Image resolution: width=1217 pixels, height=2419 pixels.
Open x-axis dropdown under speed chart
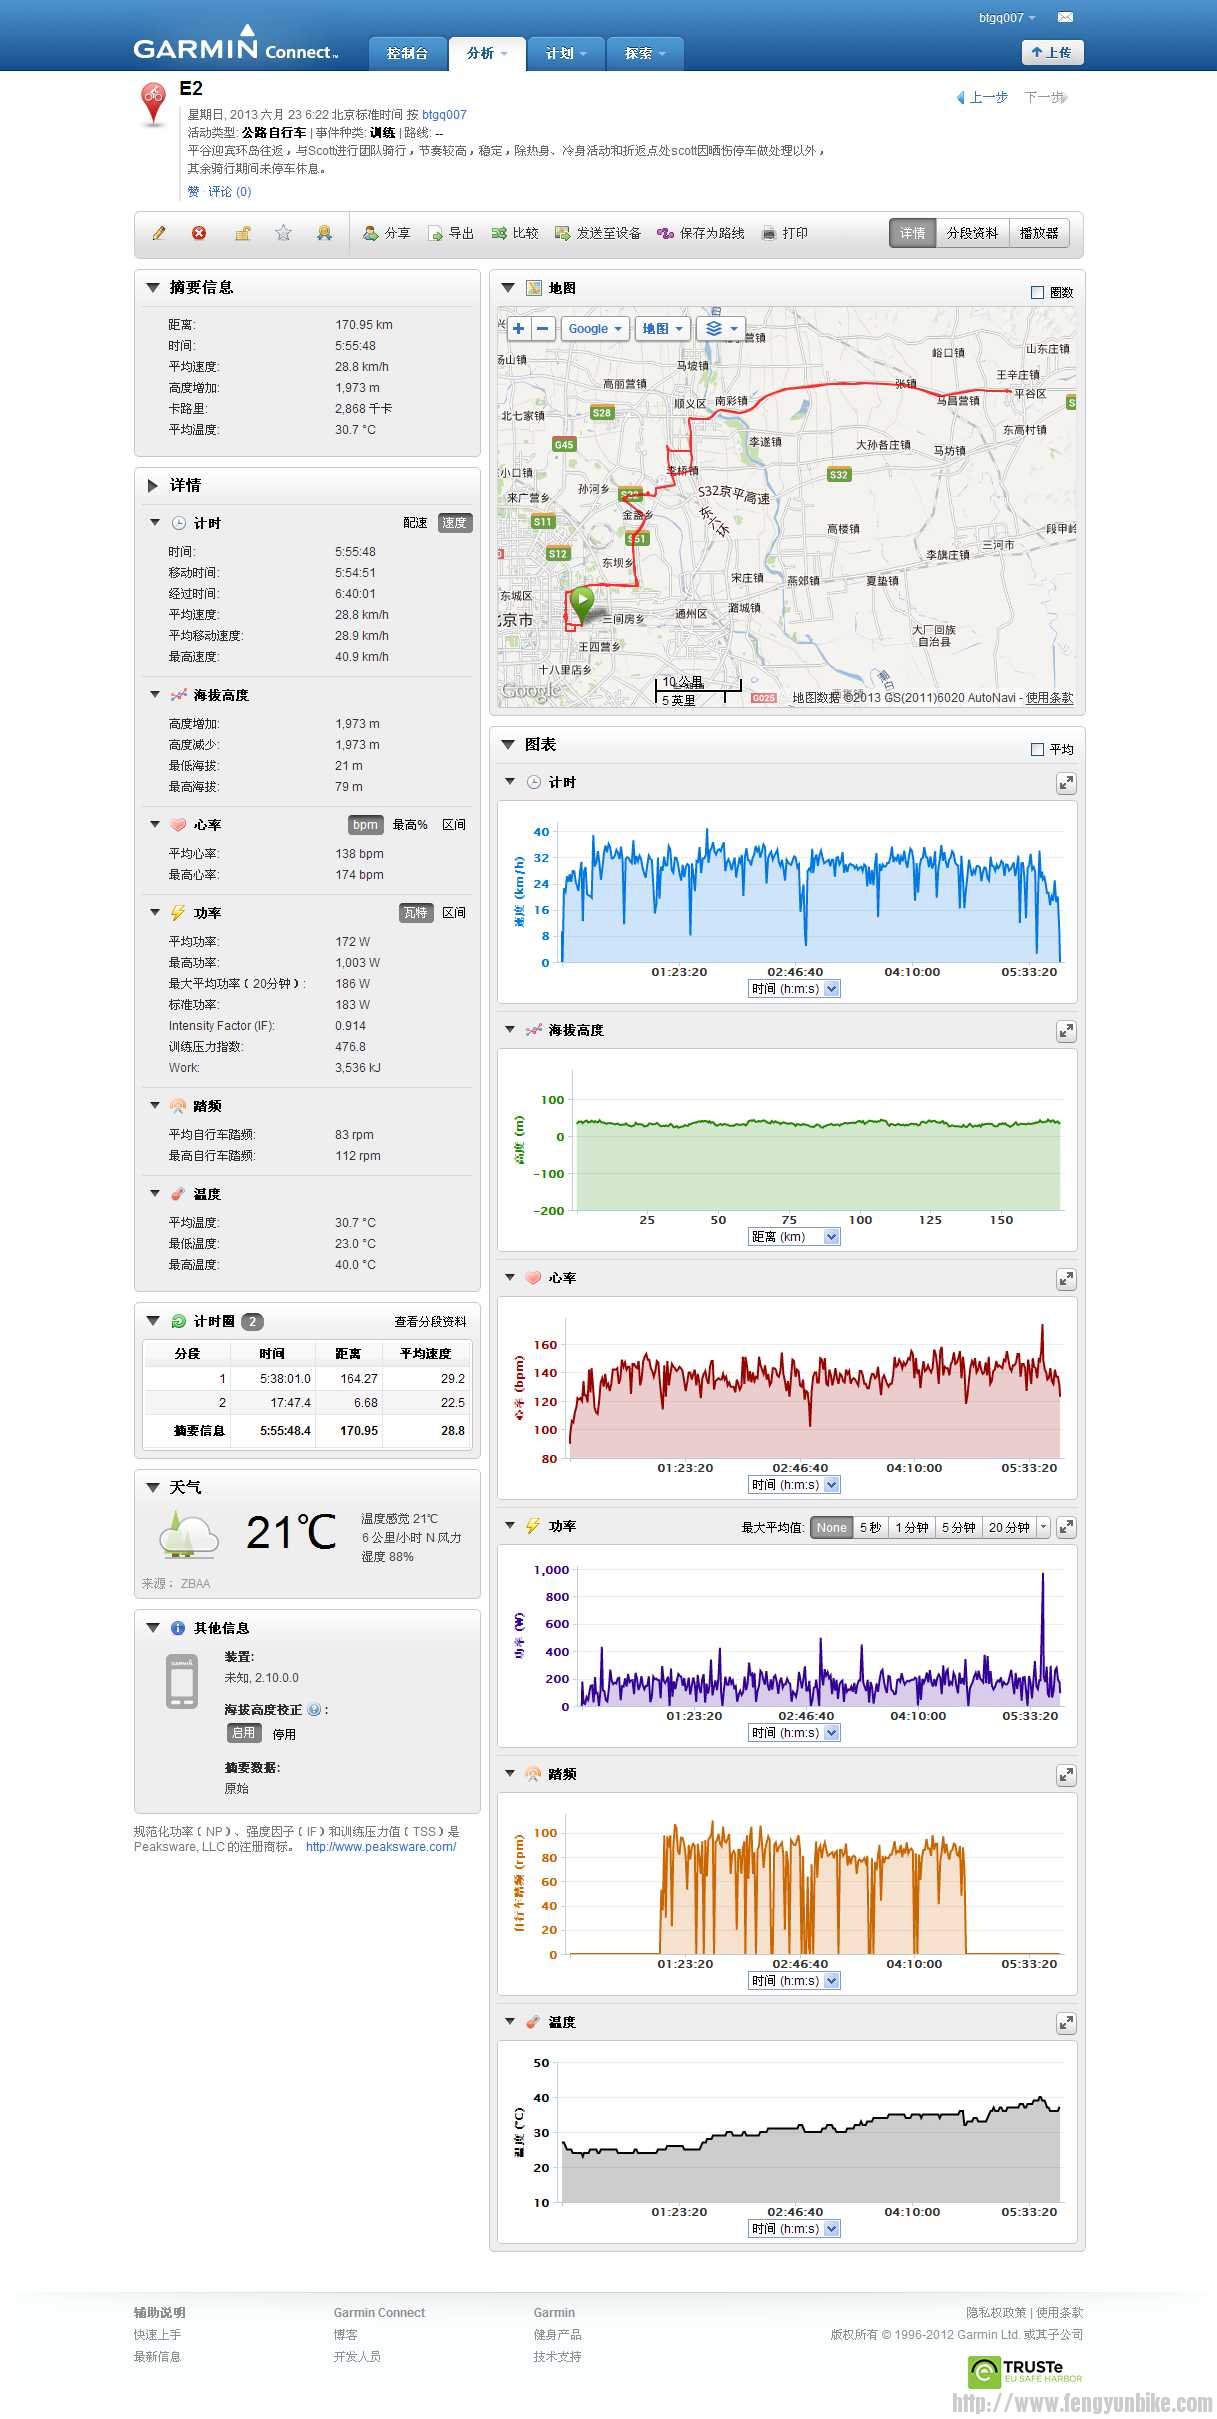tap(795, 989)
